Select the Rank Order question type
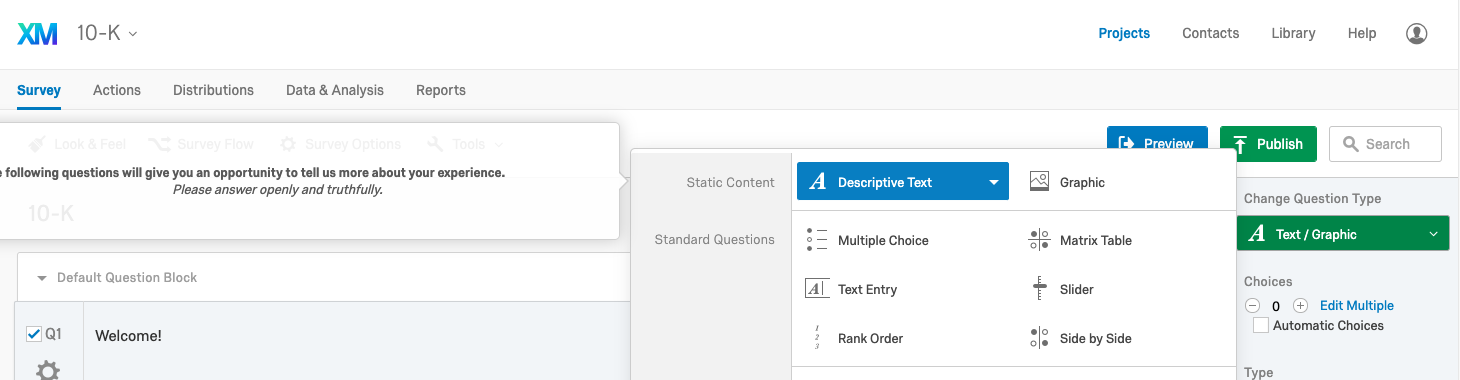This screenshot has width=1460, height=380. coord(855,338)
